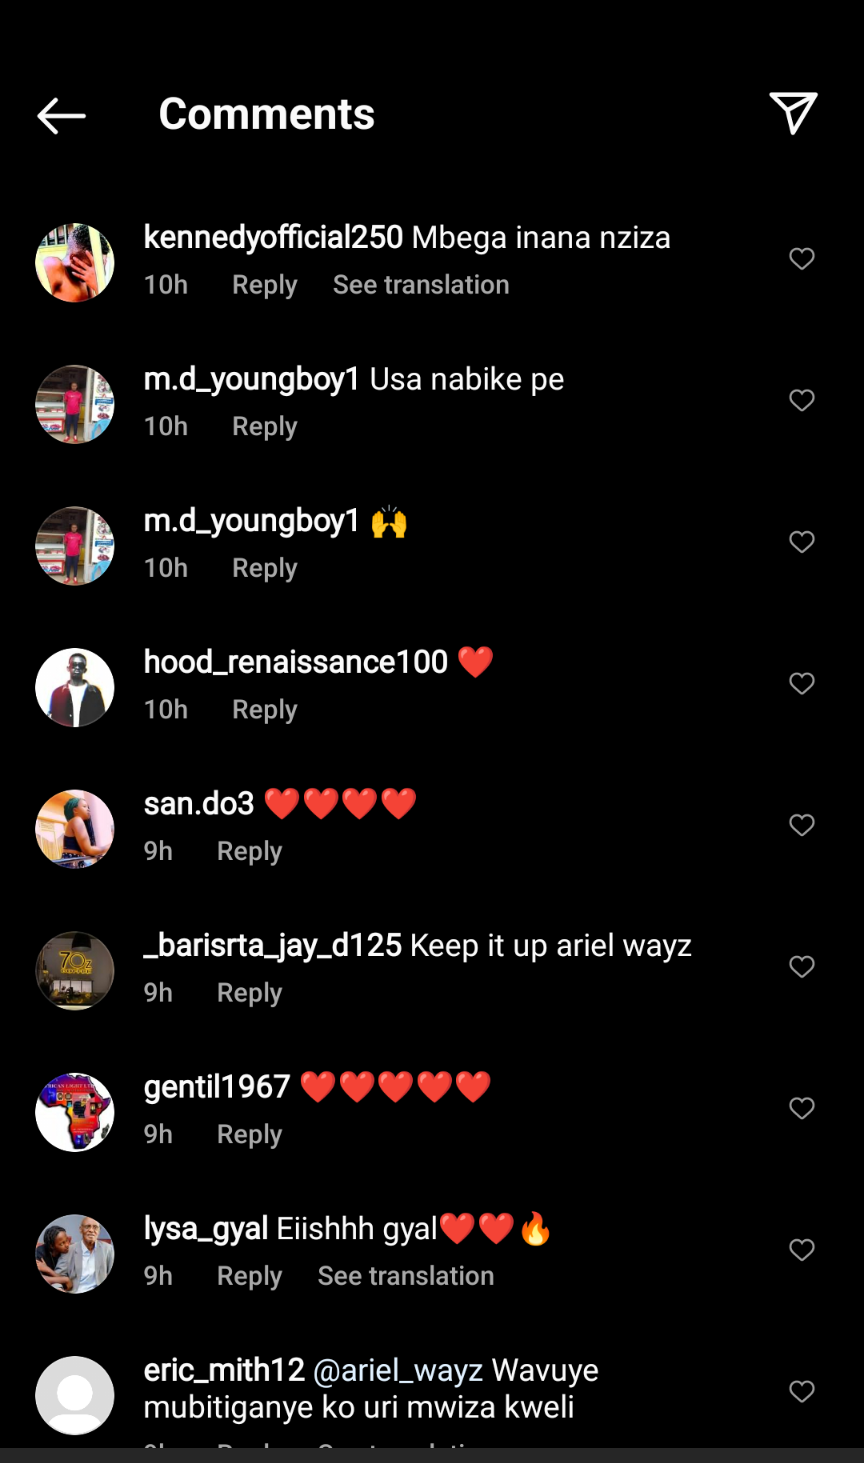Reply to kennedyofficial250's comment

click(x=264, y=285)
